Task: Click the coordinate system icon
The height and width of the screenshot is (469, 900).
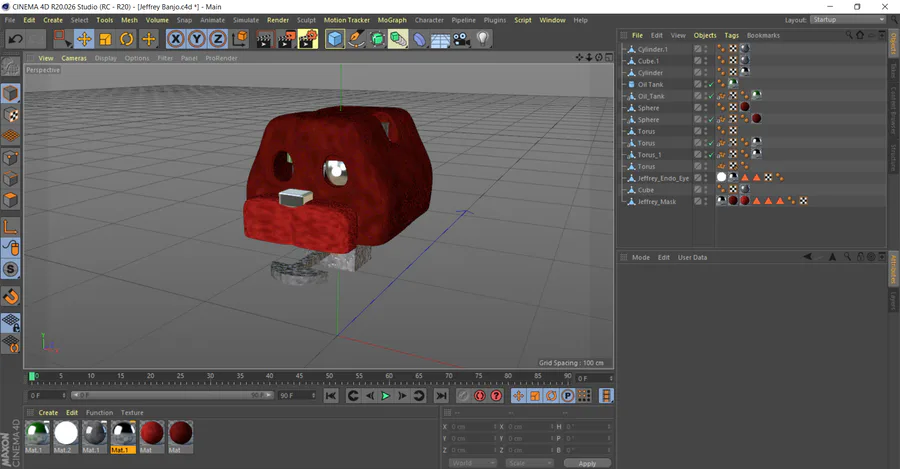Action: 240,39
